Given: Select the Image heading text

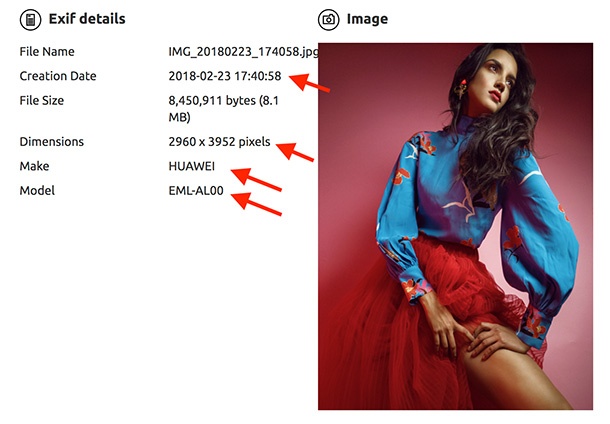Looking at the screenshot, I should 367,19.
